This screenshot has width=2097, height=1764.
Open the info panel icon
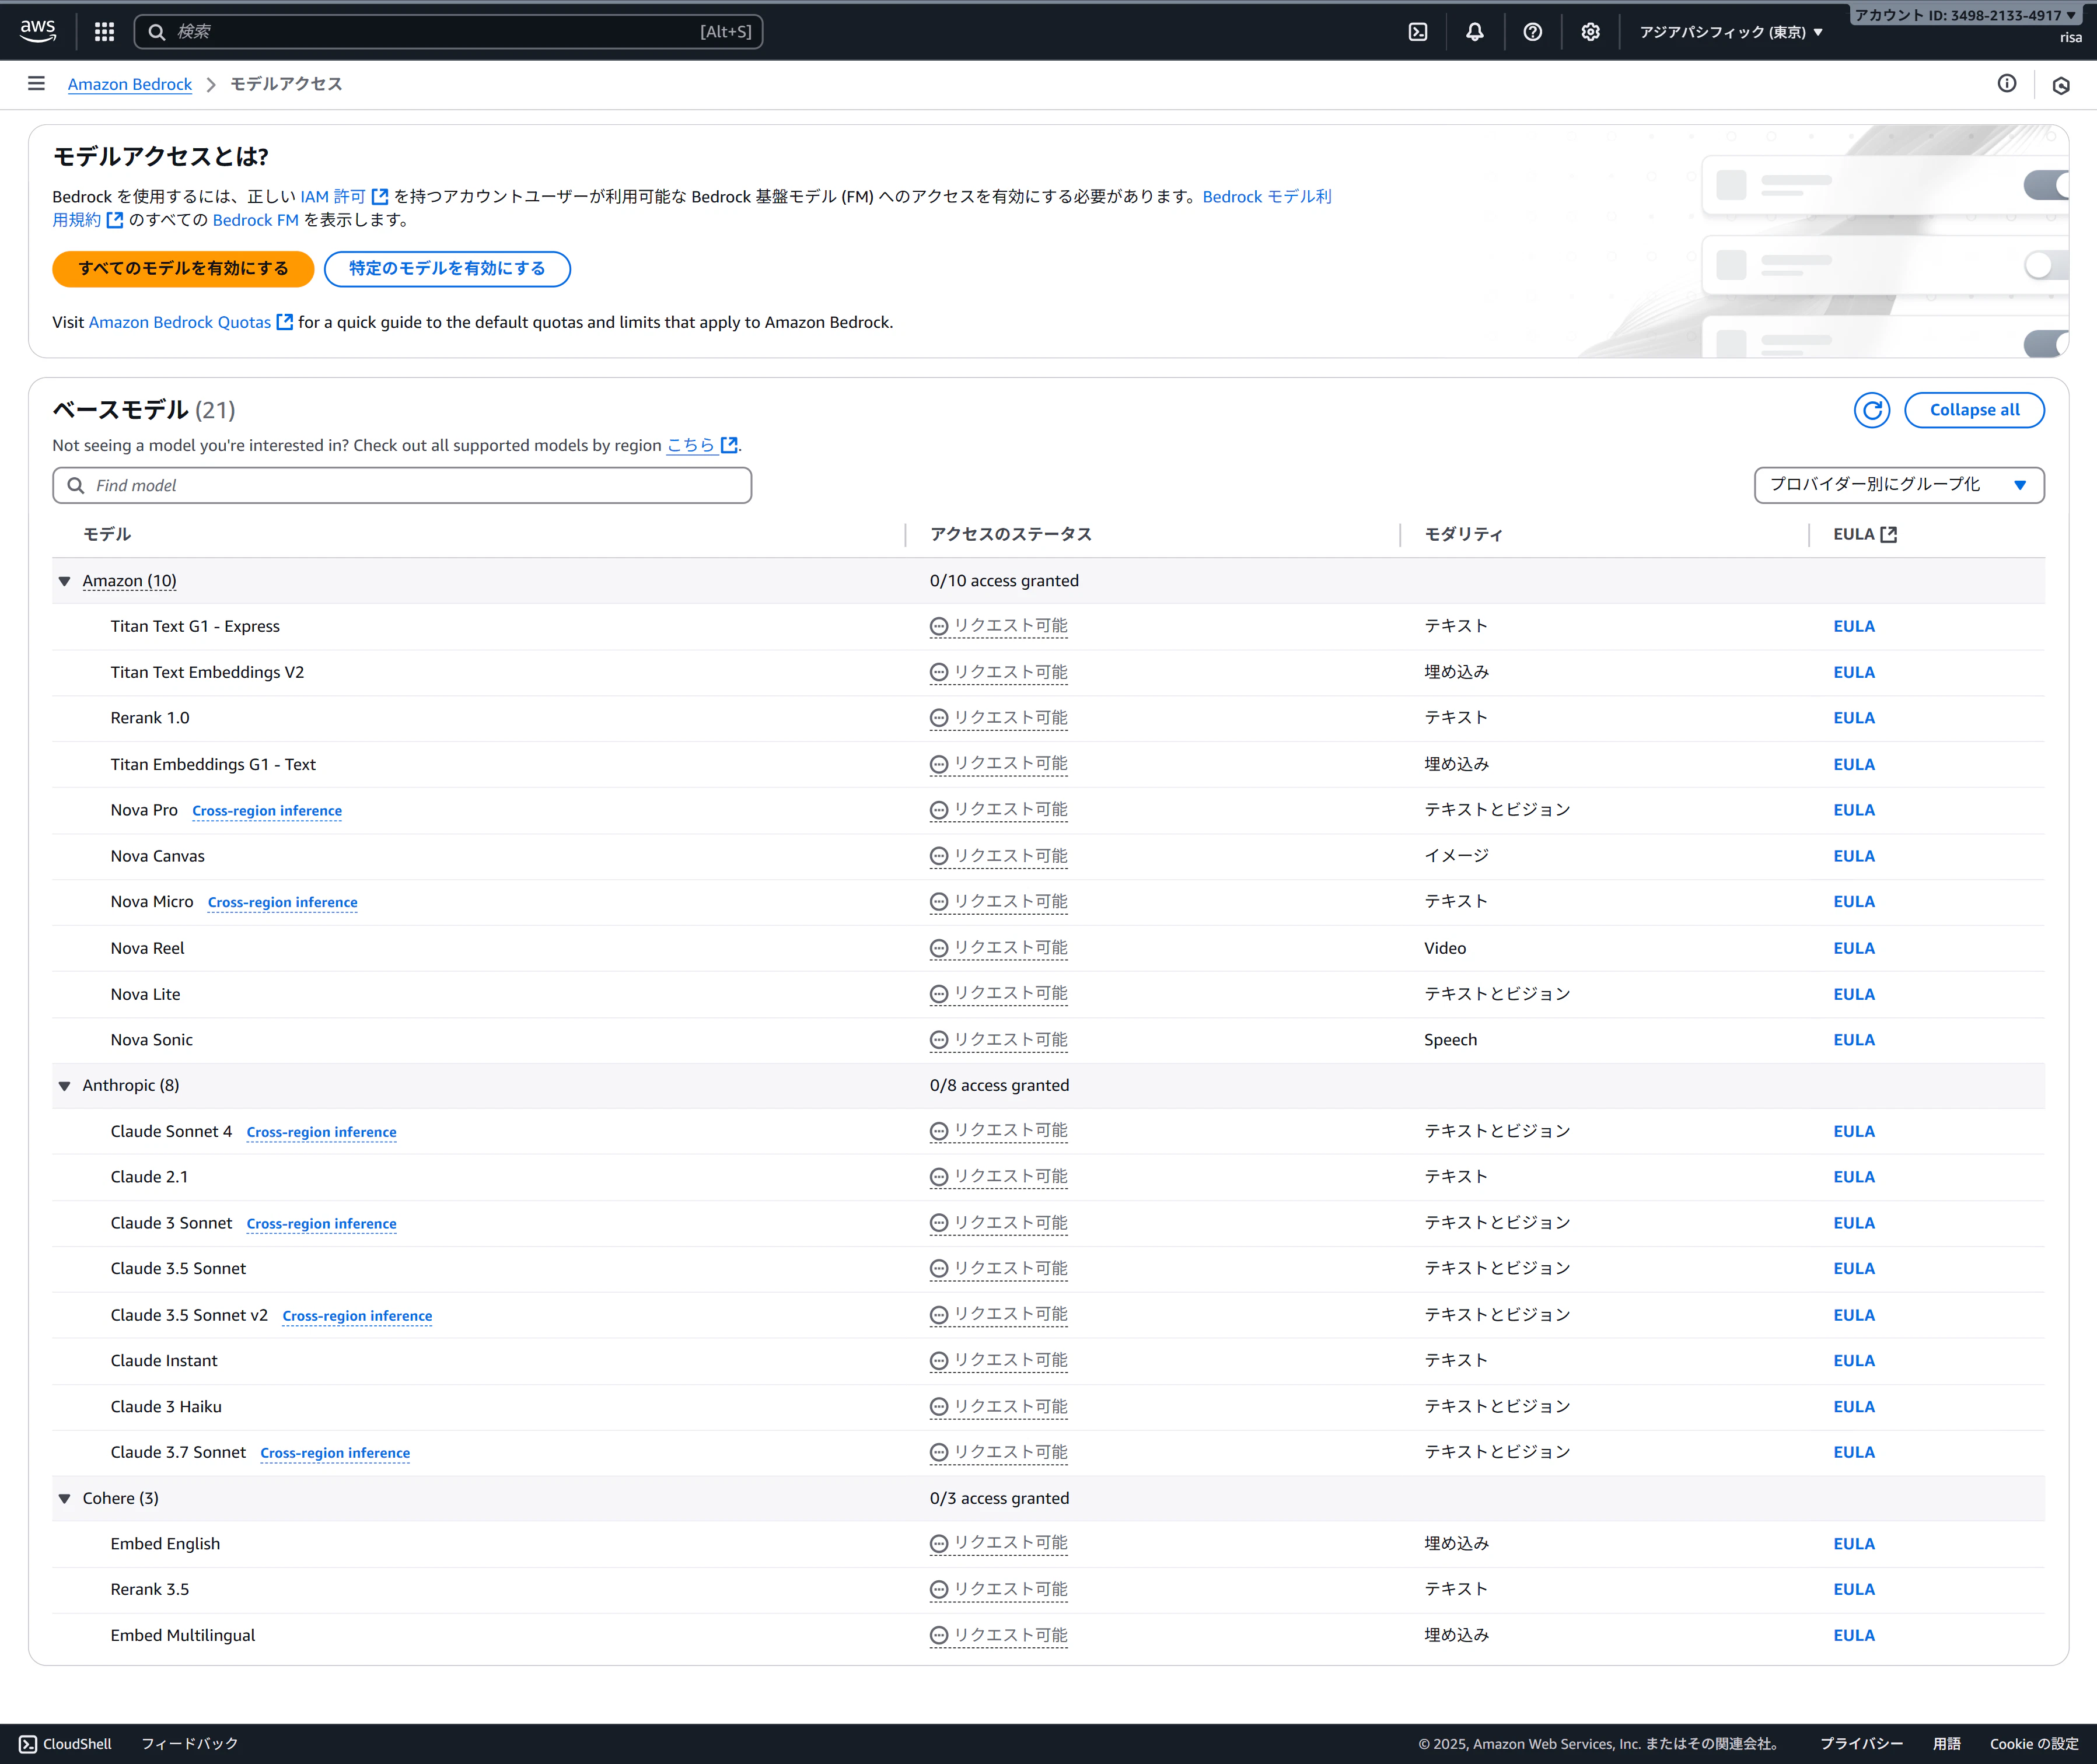pyautogui.click(x=2007, y=84)
